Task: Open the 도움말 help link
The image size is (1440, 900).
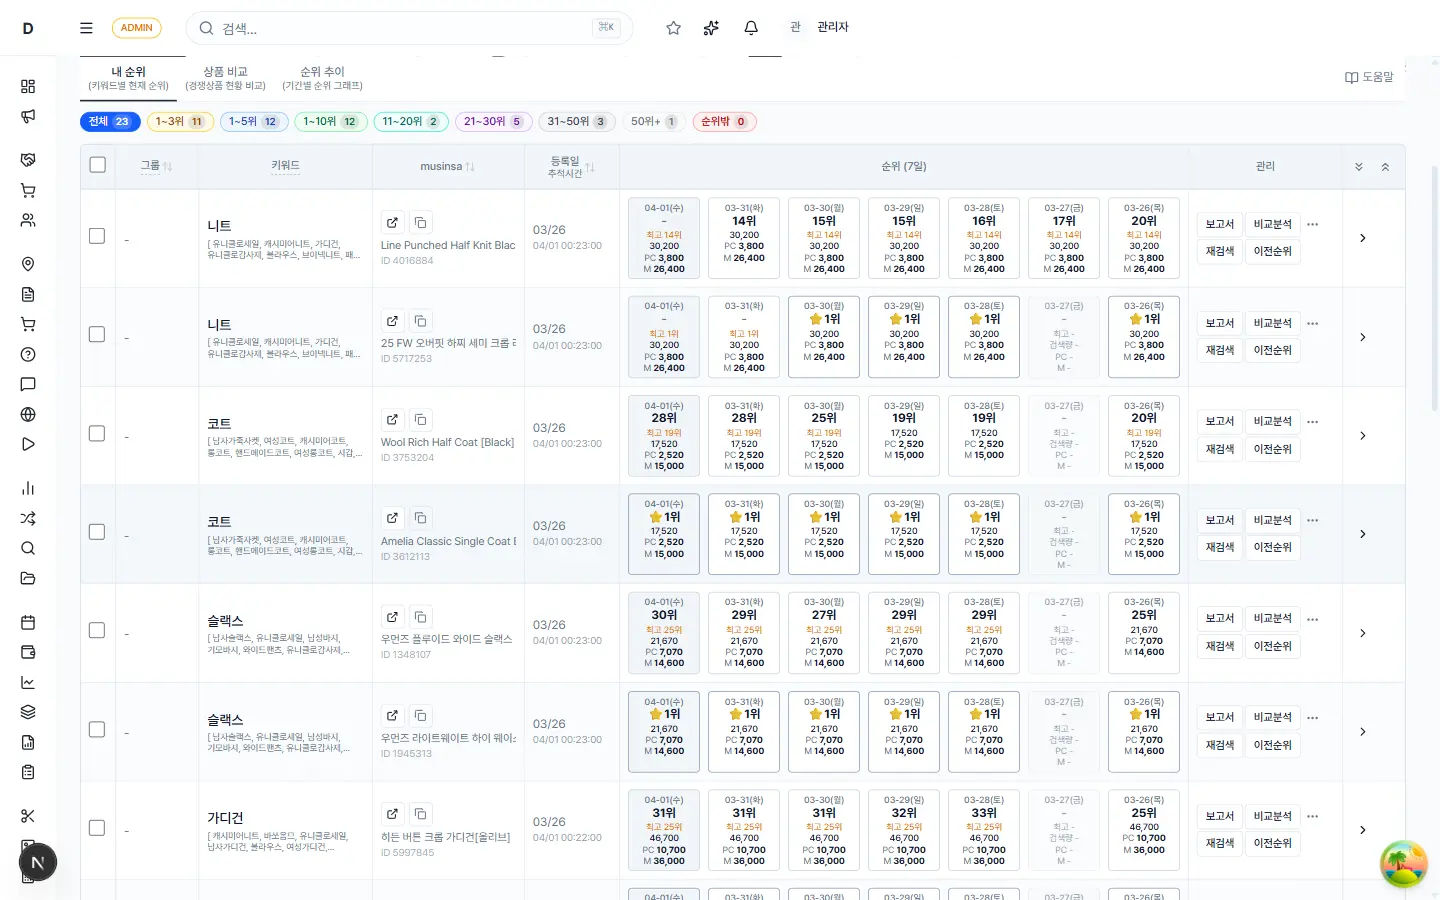Action: coord(1368,76)
